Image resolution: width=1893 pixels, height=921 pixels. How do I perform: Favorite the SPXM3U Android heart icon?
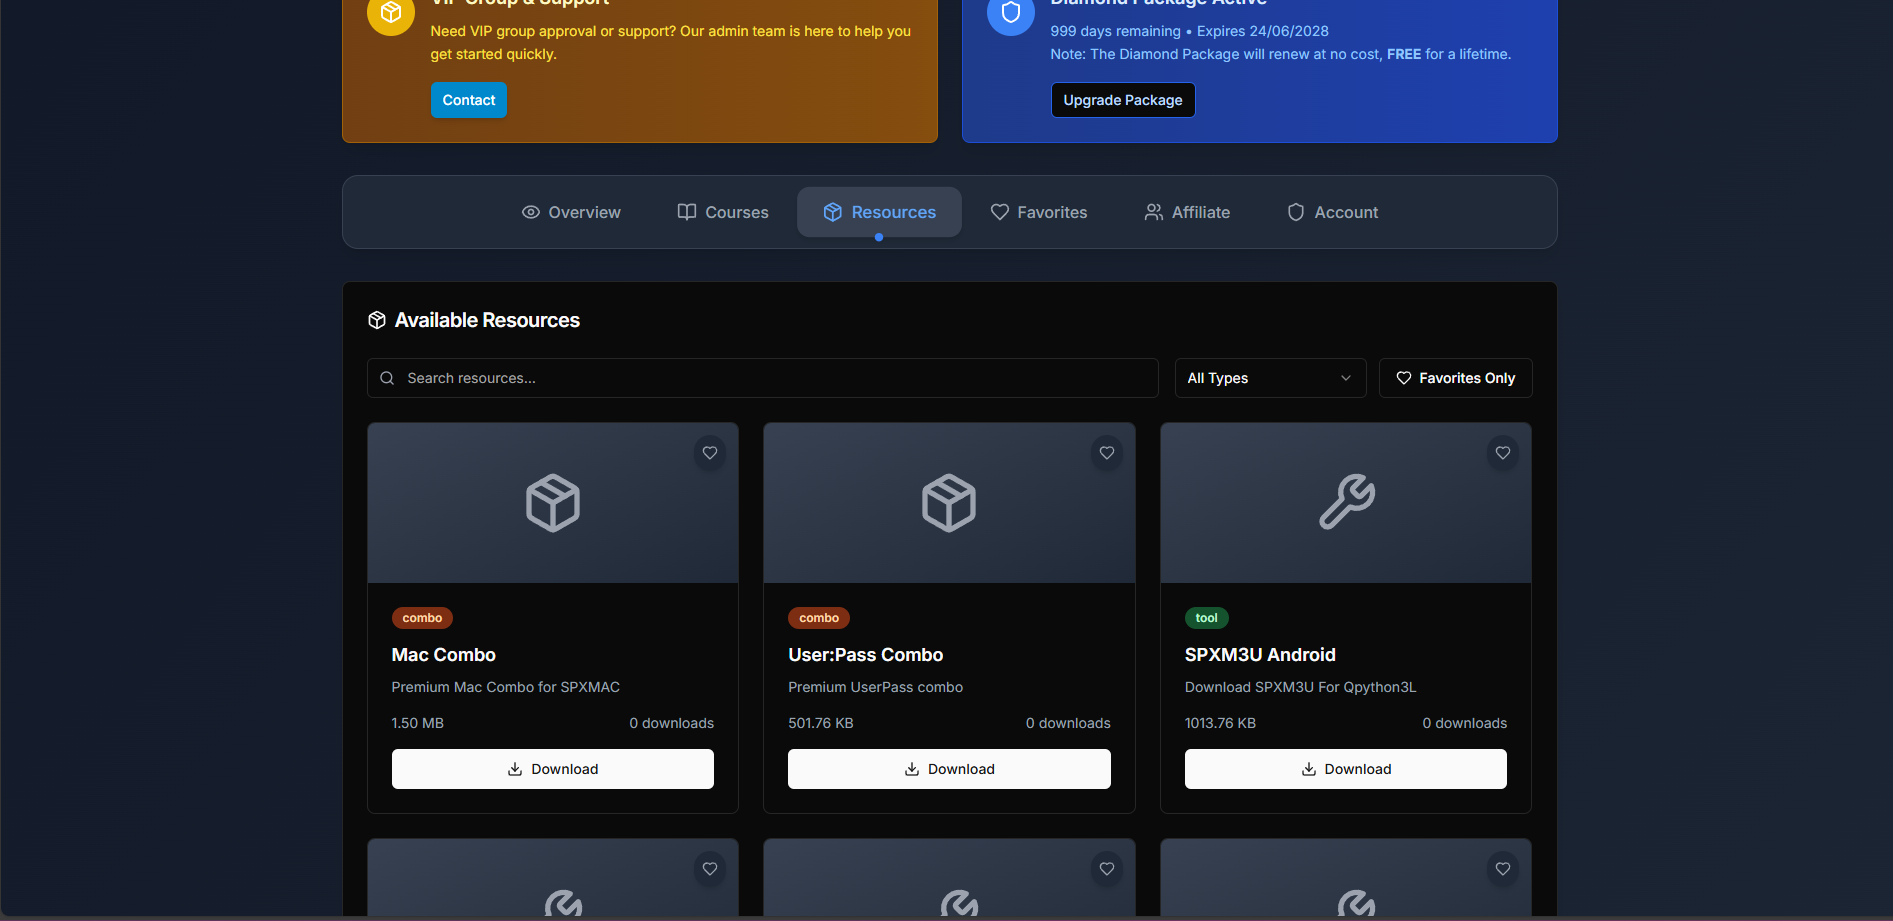click(x=1502, y=453)
